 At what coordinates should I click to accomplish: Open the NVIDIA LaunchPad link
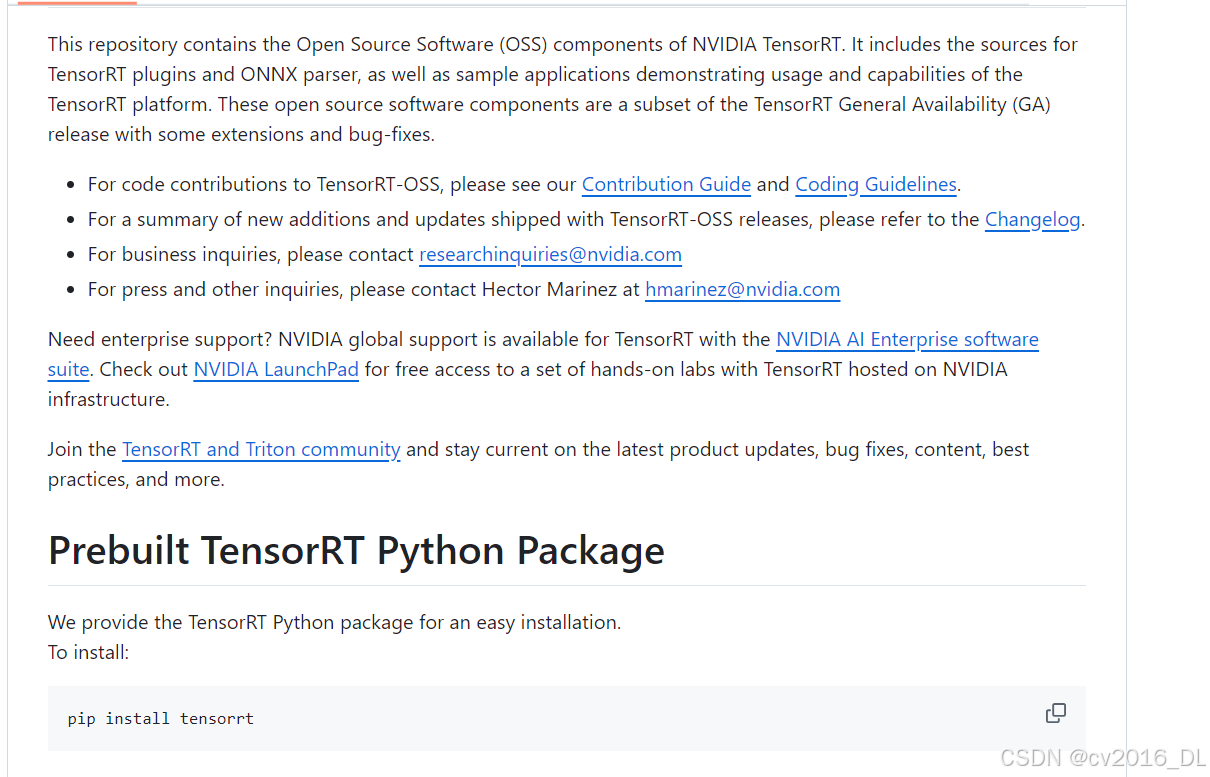click(x=276, y=369)
